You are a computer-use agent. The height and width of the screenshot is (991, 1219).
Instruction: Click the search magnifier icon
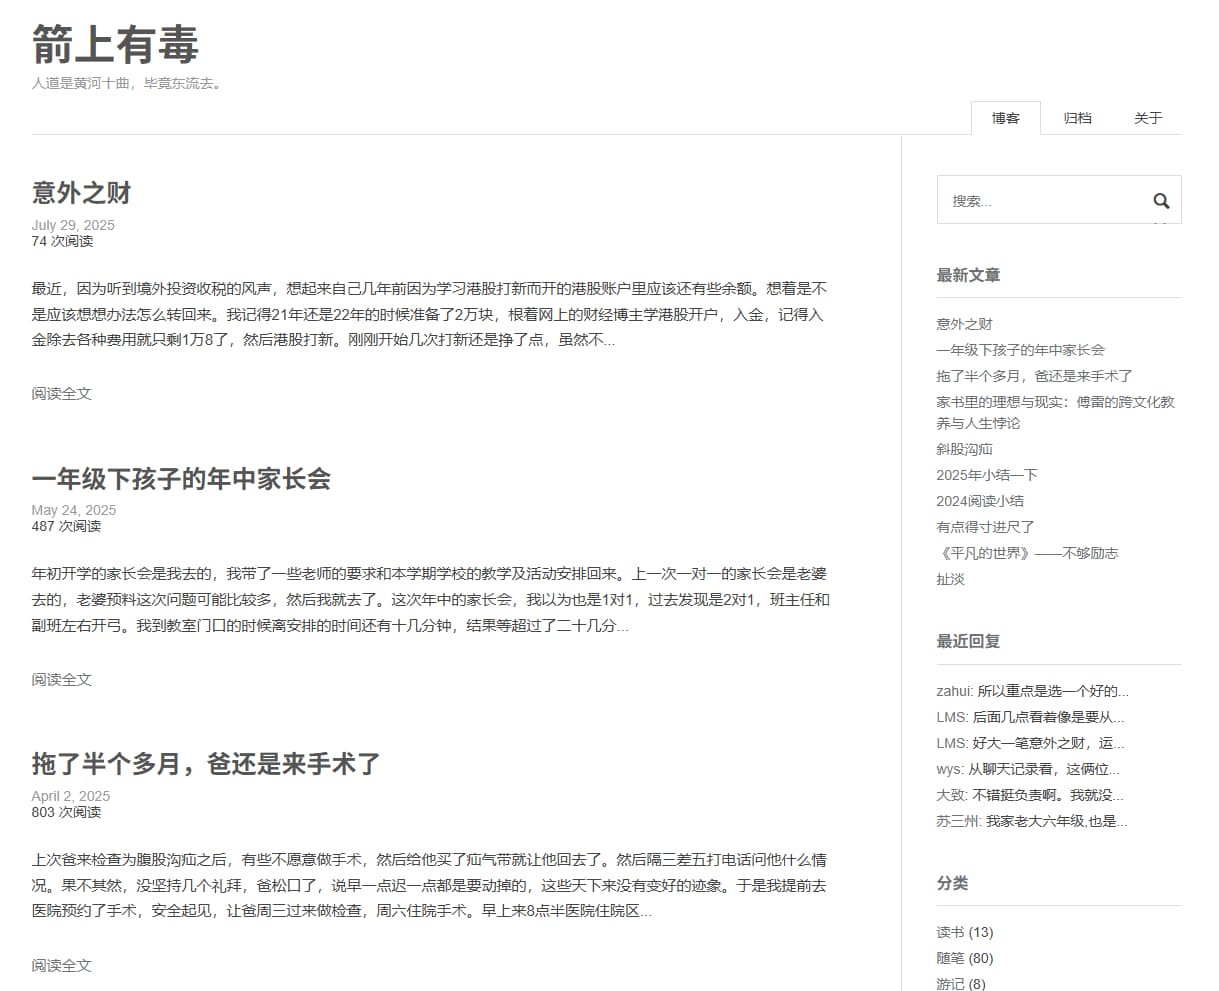pos(1161,200)
